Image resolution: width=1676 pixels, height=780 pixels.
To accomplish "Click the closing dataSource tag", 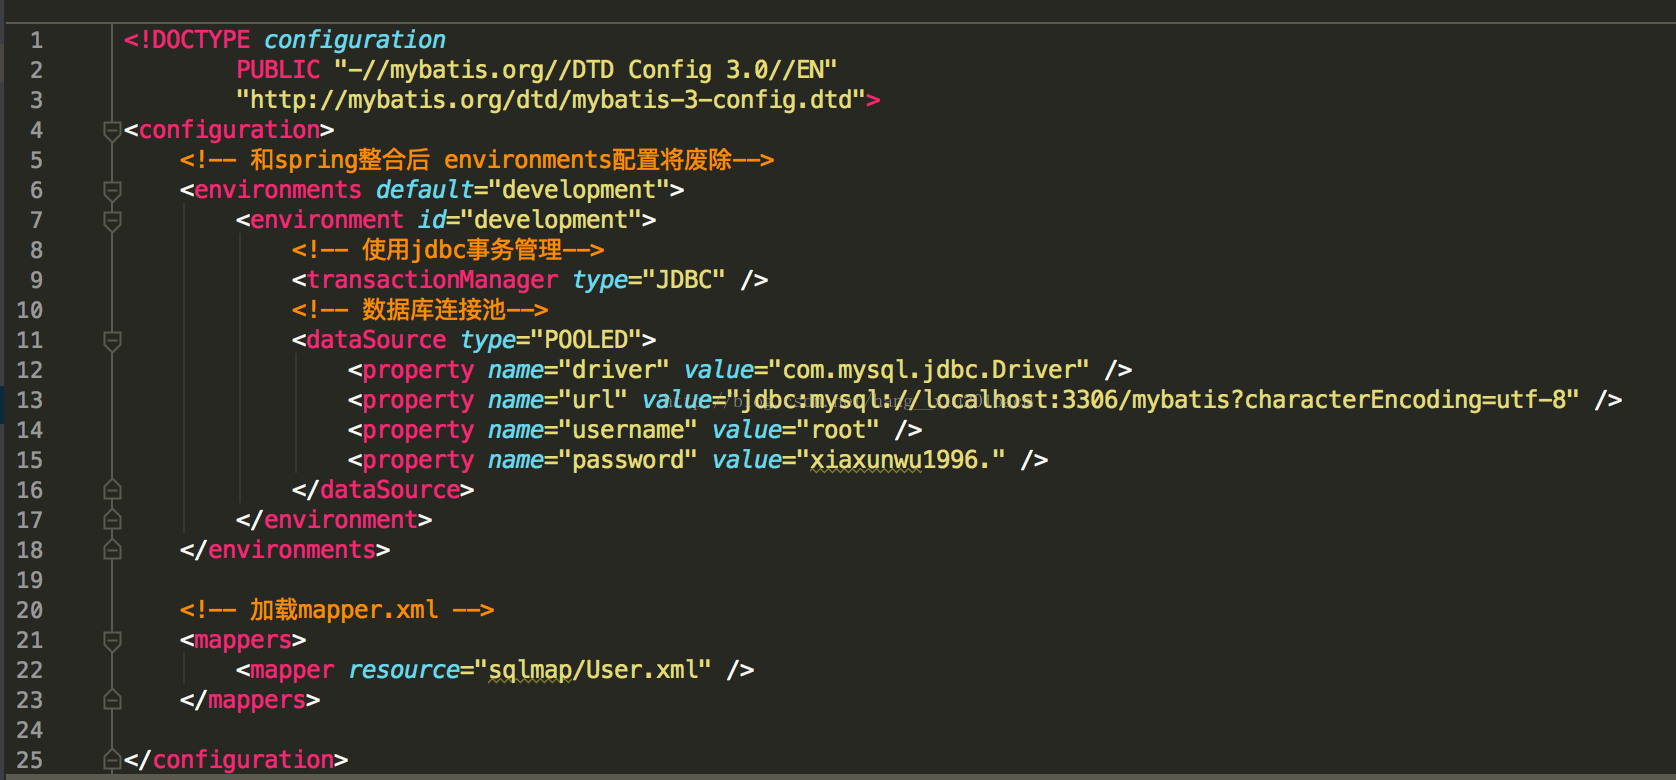I will pos(383,490).
